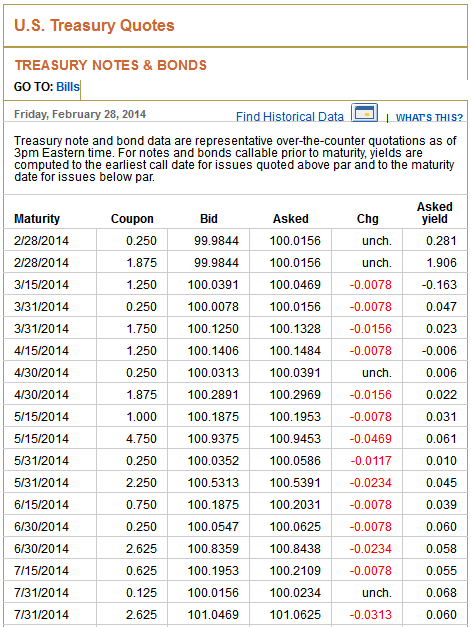Viewport: 471px width, 627px height.
Task: Select maturity cell 6/15/2014
Action: 42,505
